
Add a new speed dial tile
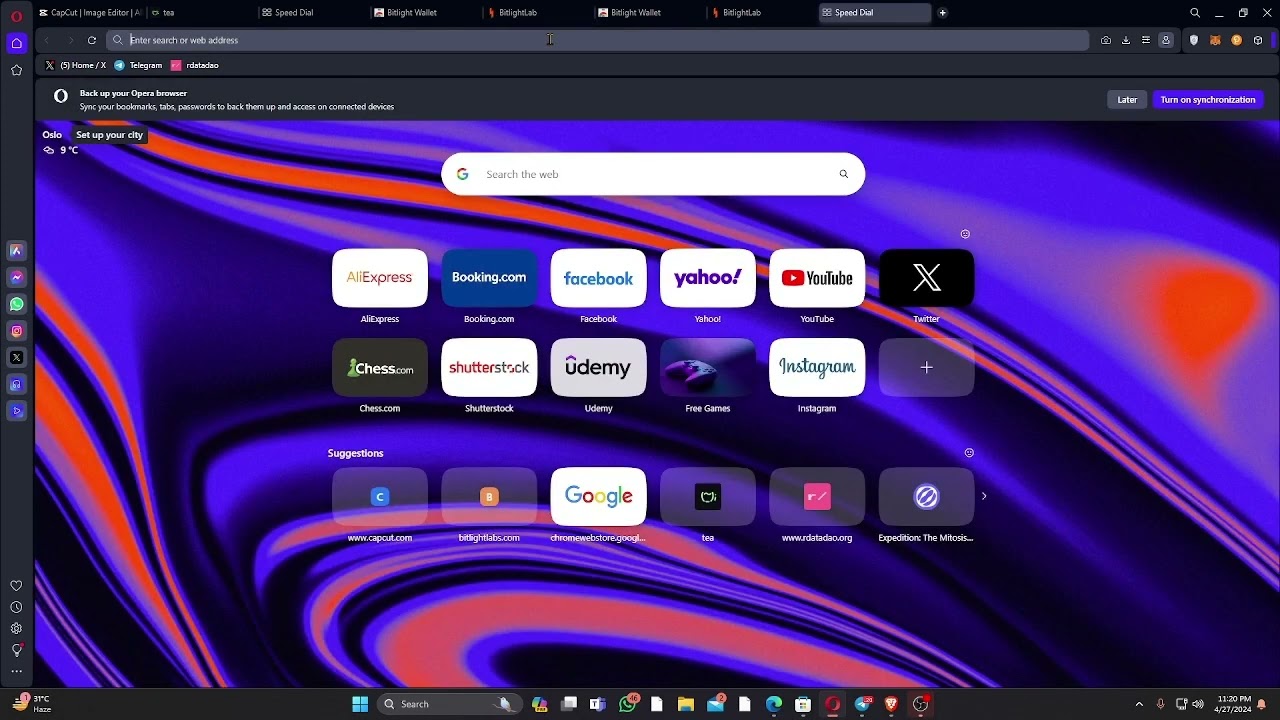[x=926, y=368]
